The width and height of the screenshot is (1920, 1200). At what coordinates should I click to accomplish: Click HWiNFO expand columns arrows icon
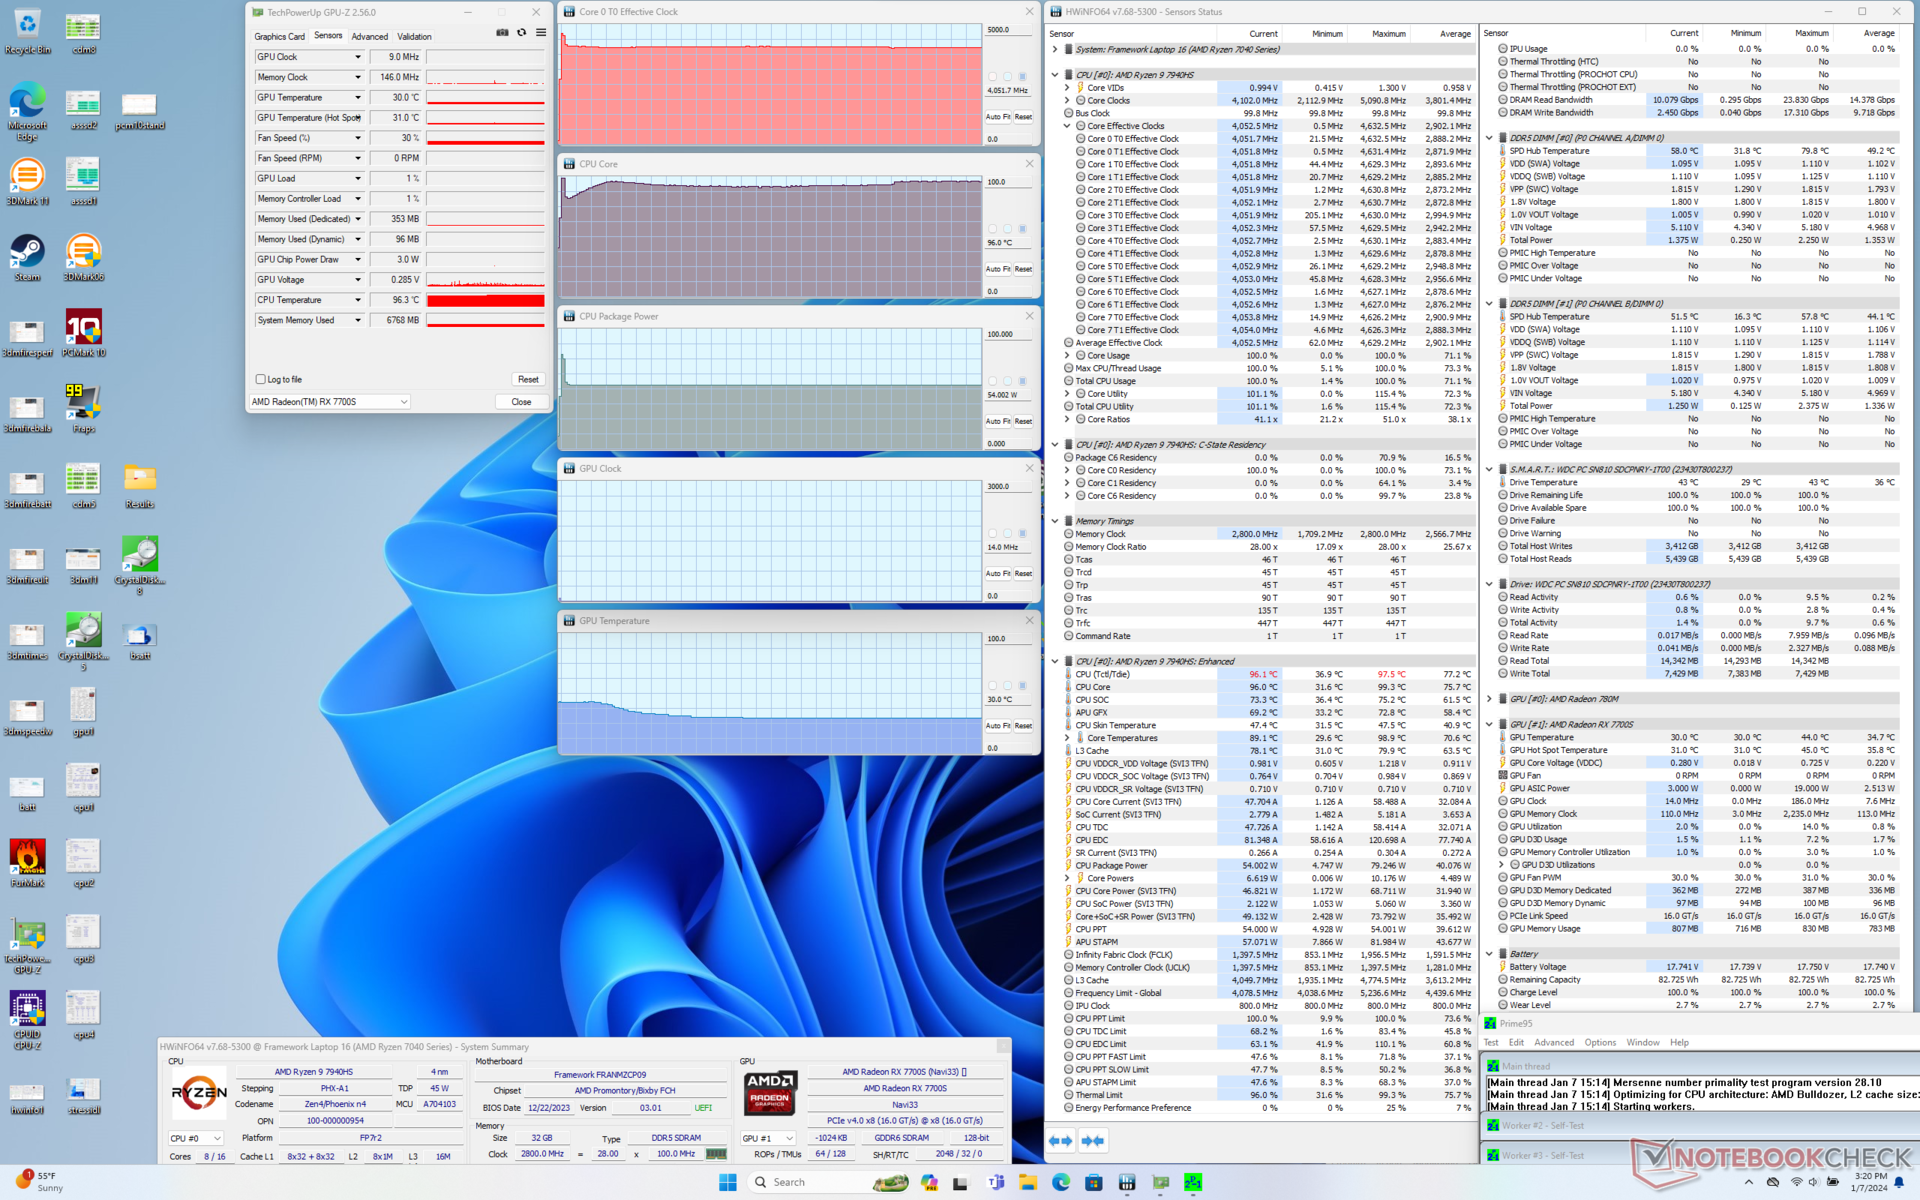coord(1060,1140)
